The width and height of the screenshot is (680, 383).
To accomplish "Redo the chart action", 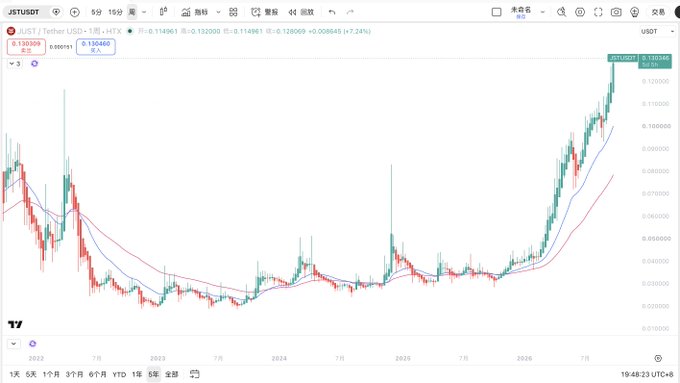I will click(x=350, y=12).
